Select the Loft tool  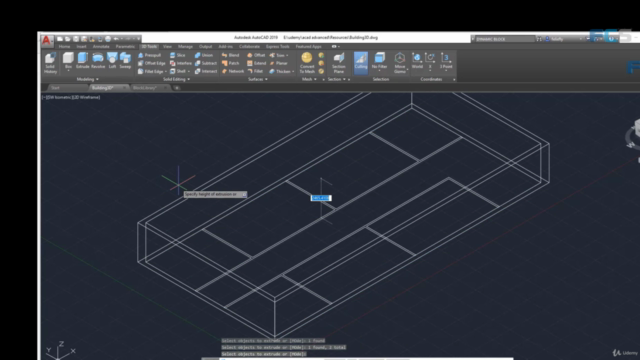click(112, 60)
